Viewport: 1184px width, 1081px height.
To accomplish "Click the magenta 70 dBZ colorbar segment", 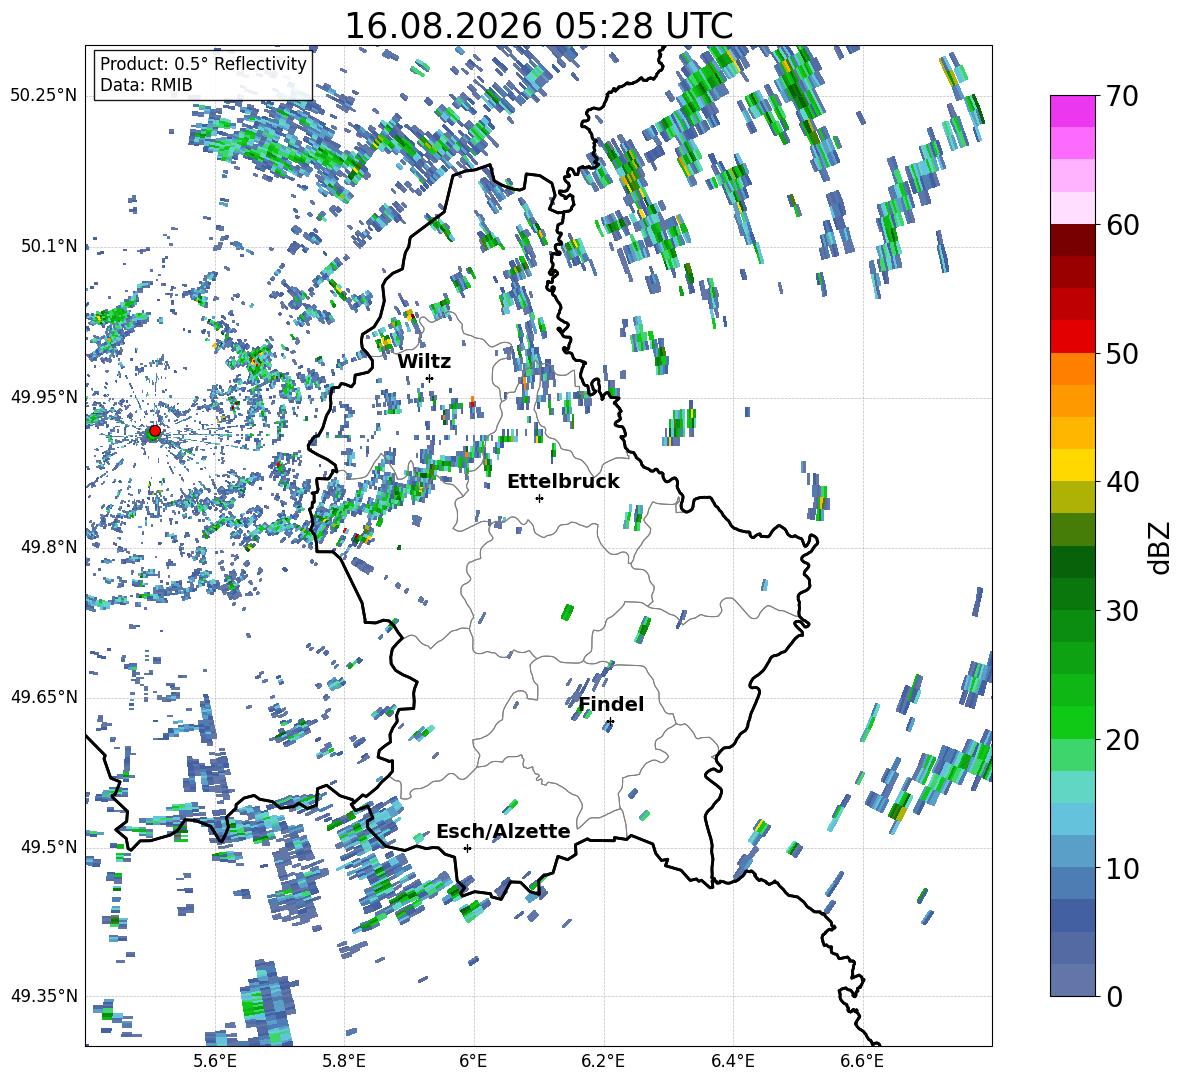I will pos(1072,111).
